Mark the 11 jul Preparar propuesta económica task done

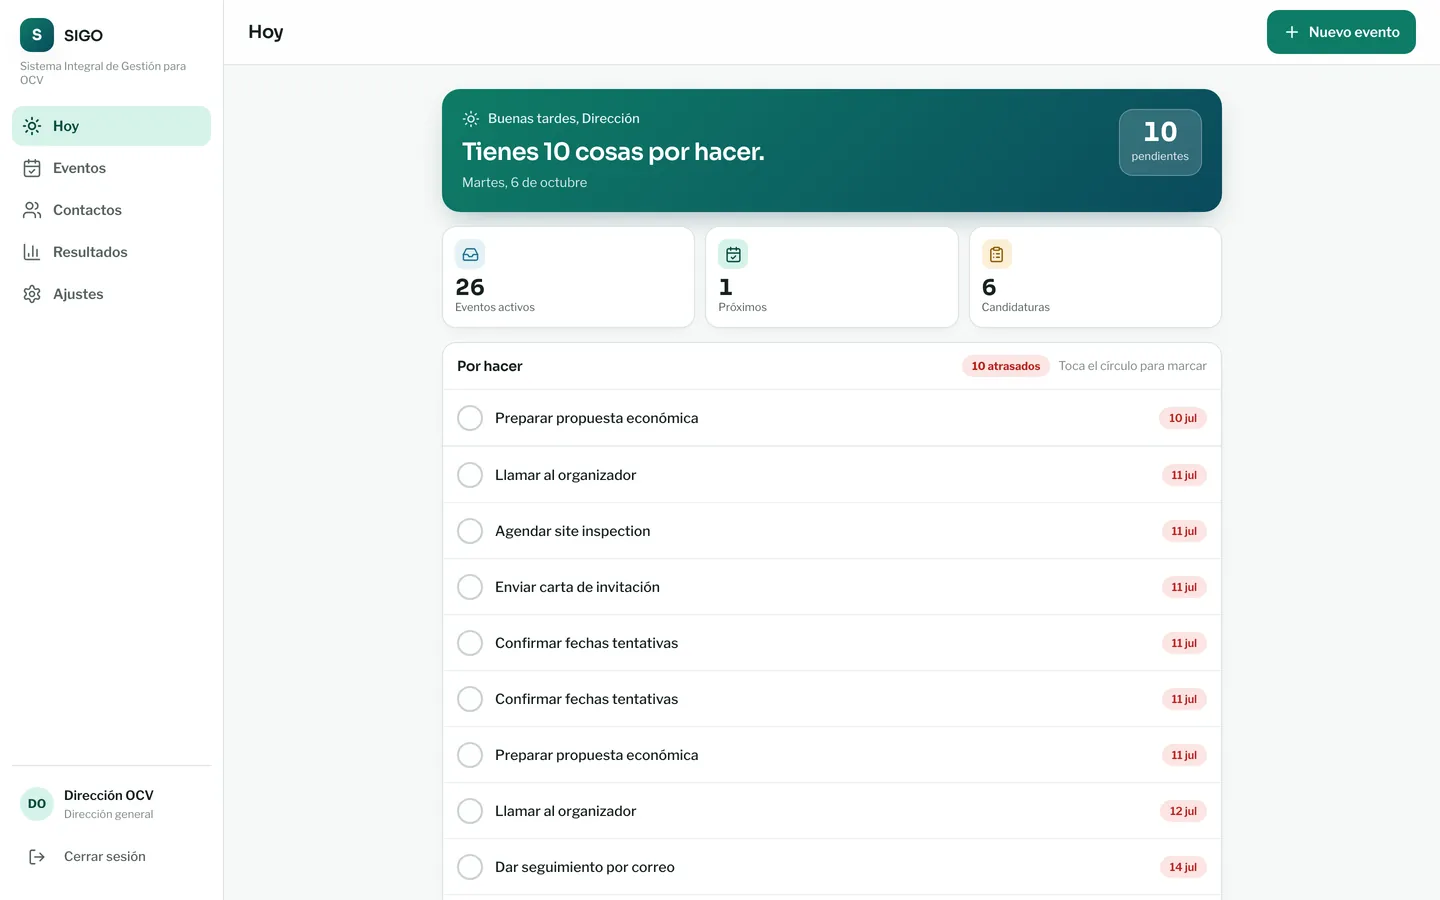(x=470, y=755)
